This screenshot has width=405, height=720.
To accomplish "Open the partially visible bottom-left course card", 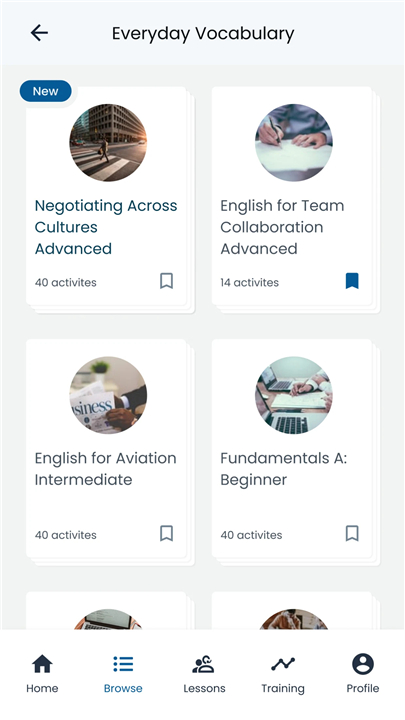I will point(107,611).
